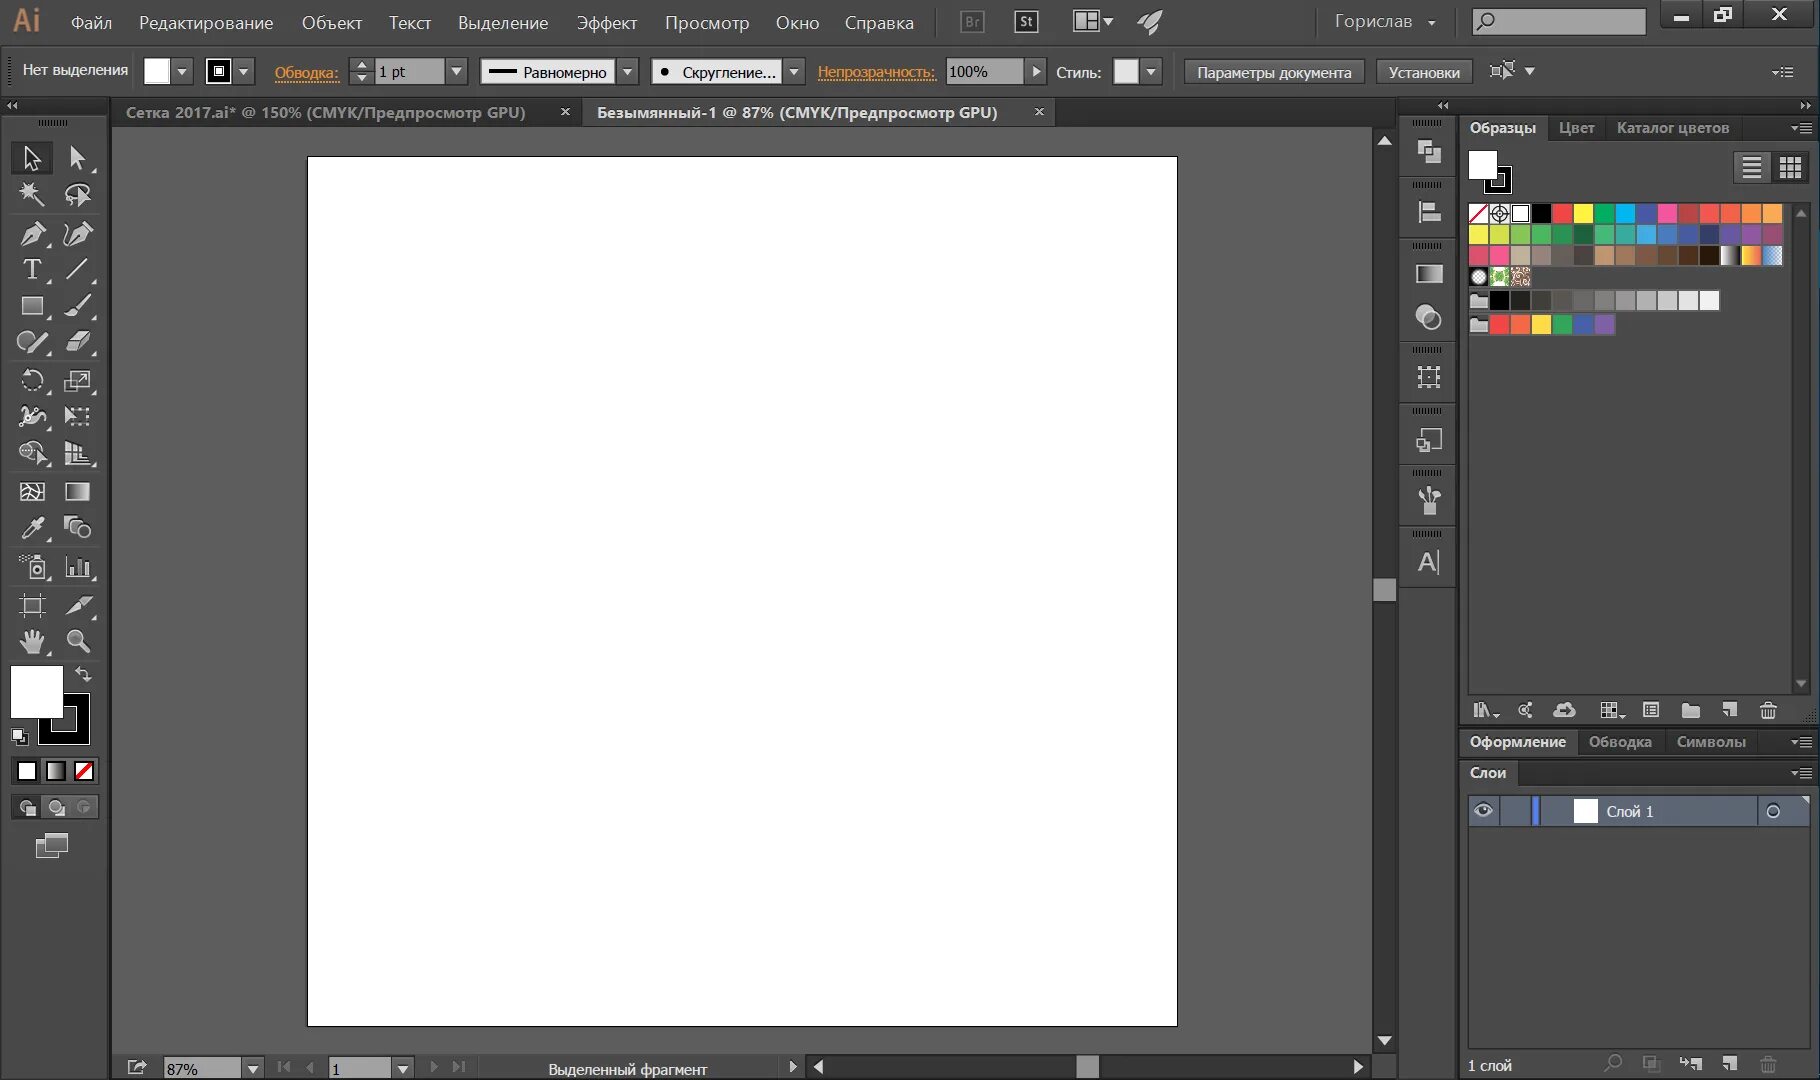This screenshot has height=1080, width=1820.
Task: Open Горислав workspace switcher
Action: tap(1385, 22)
